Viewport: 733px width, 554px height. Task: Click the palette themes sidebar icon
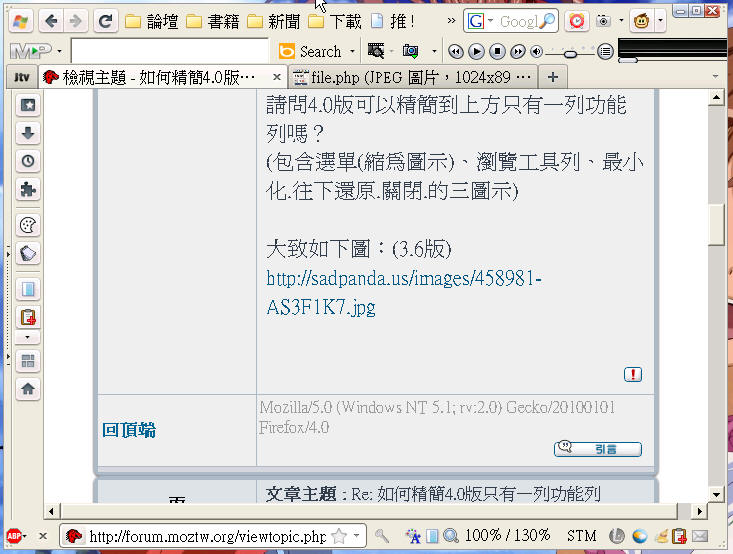(x=28, y=225)
